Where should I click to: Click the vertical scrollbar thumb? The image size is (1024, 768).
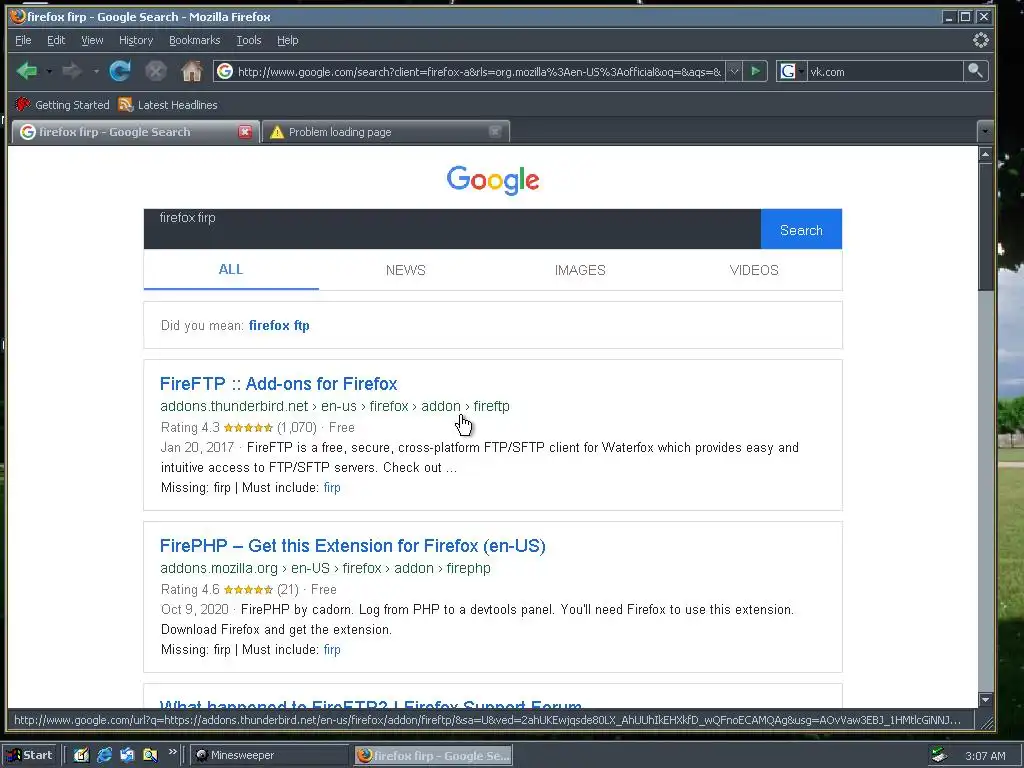pyautogui.click(x=985, y=227)
